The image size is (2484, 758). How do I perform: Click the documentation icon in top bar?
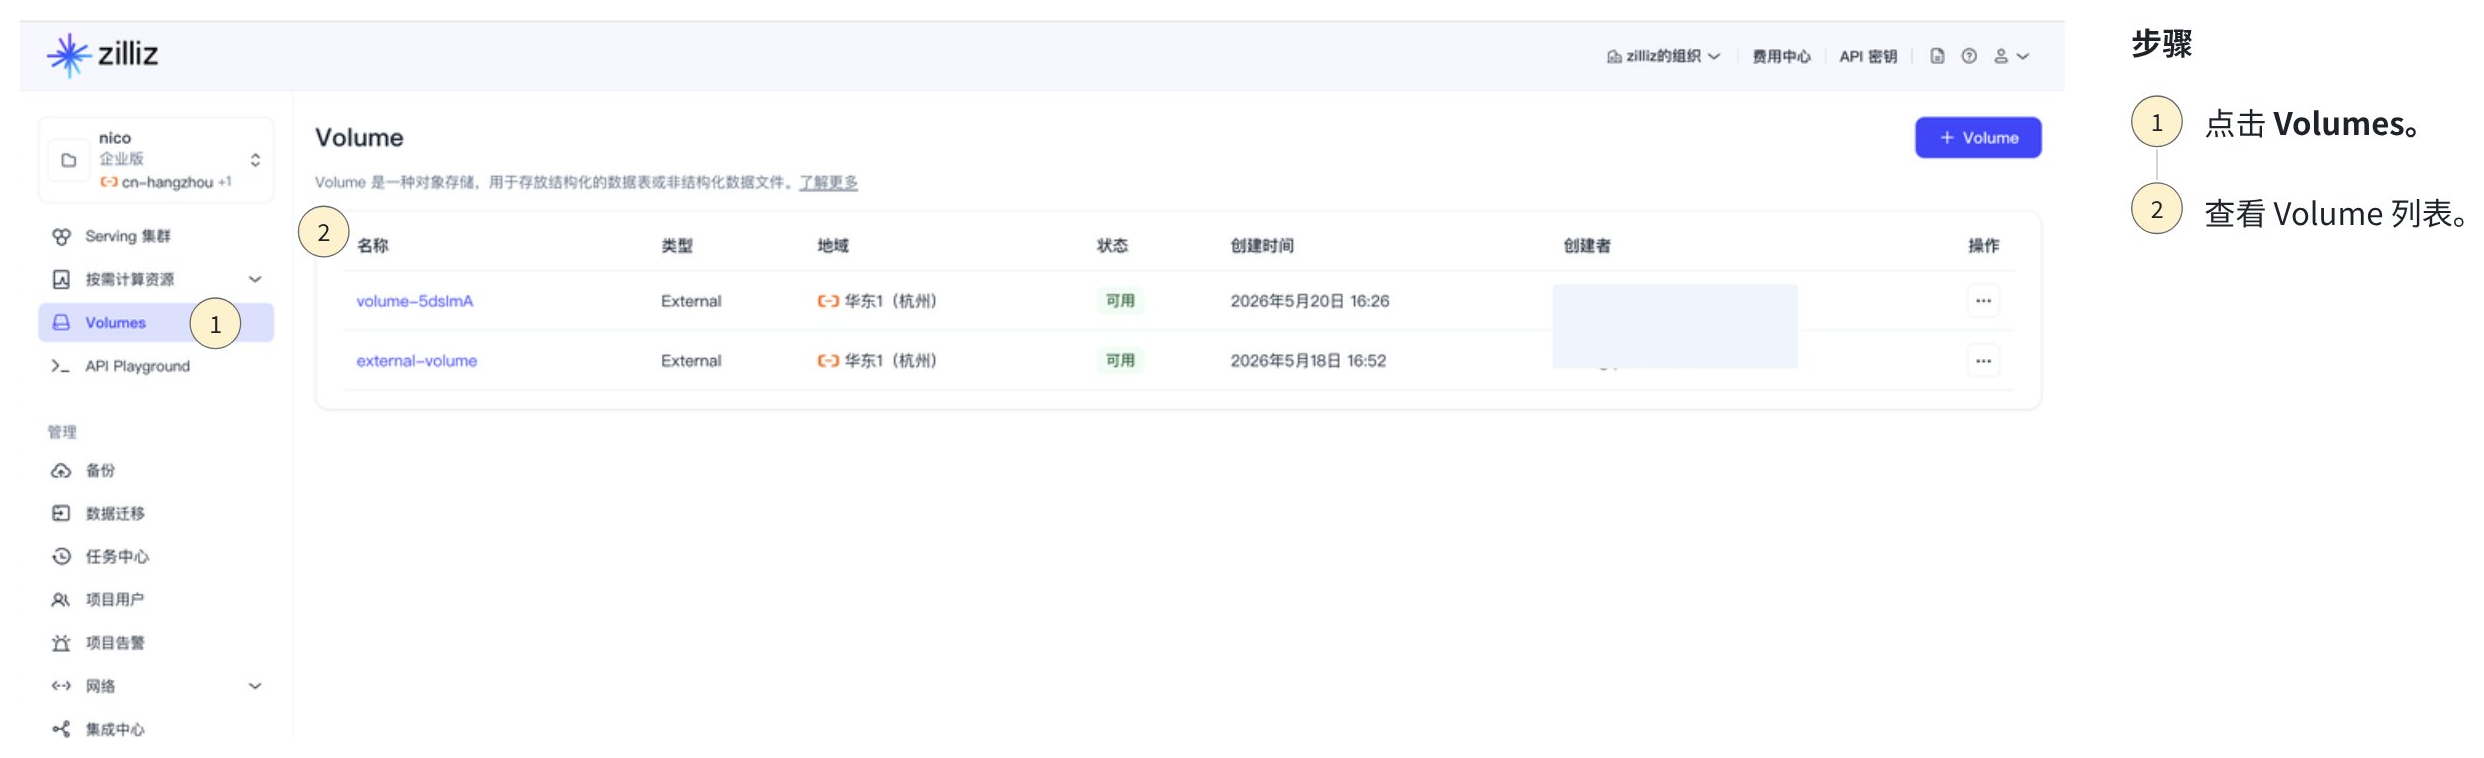click(x=1937, y=56)
